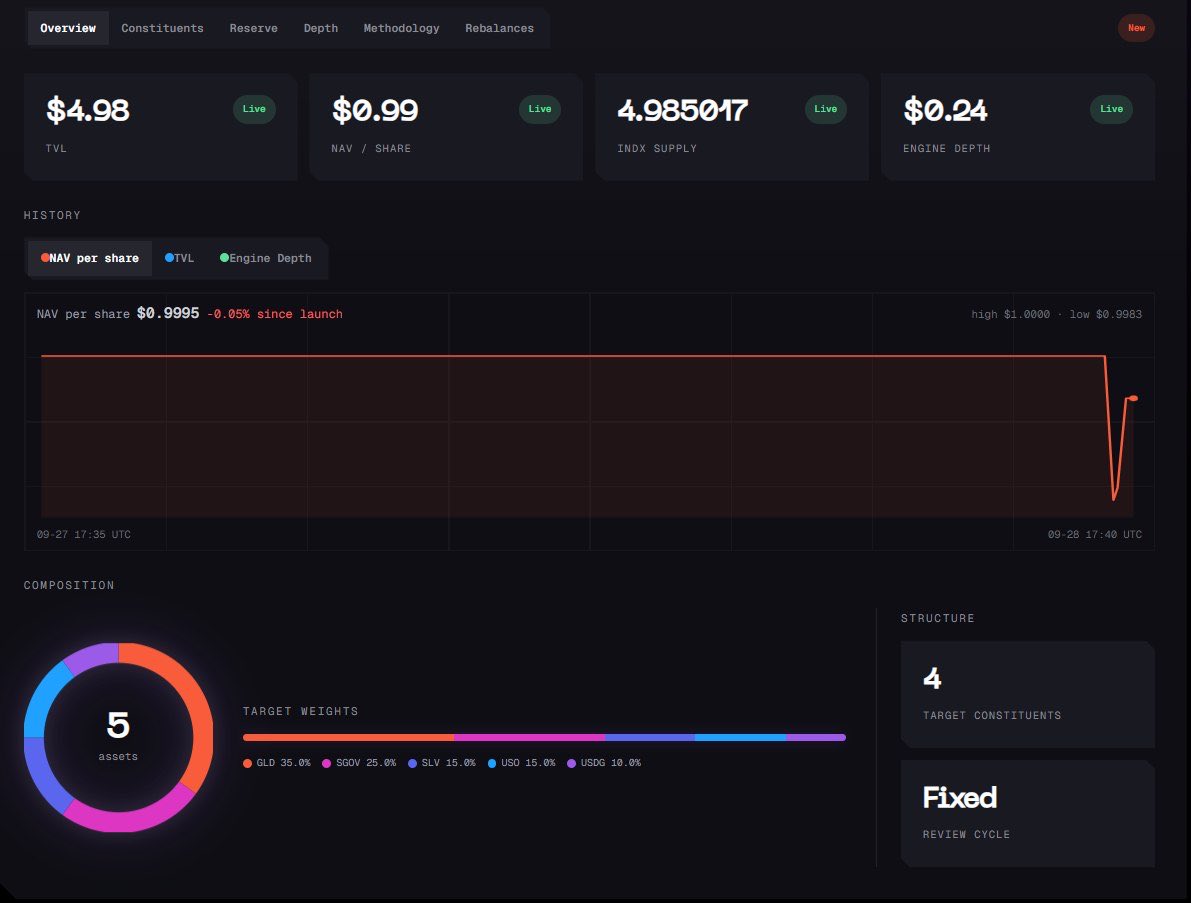Click the '4' Target Constituents card
Screen dimensions: 1191x903
click(1028, 694)
